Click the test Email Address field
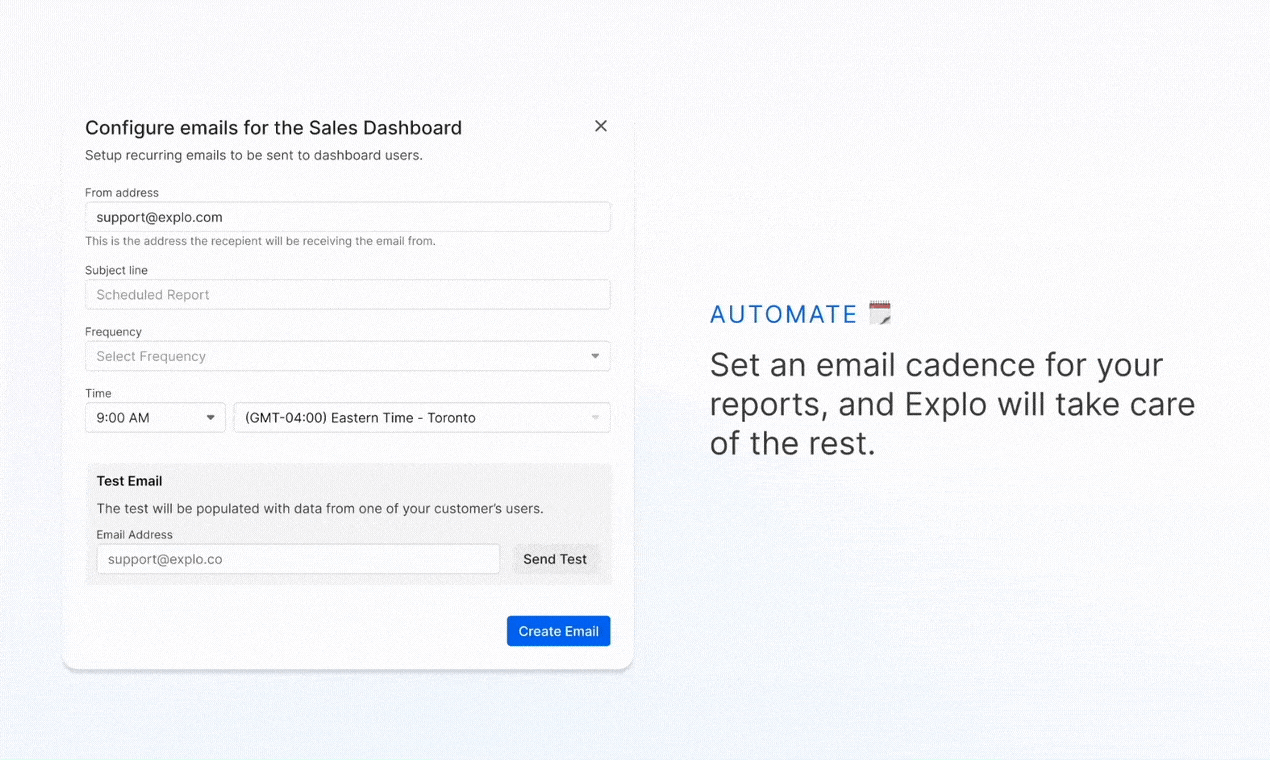Image resolution: width=1270 pixels, height=760 pixels. pyautogui.click(x=298, y=559)
